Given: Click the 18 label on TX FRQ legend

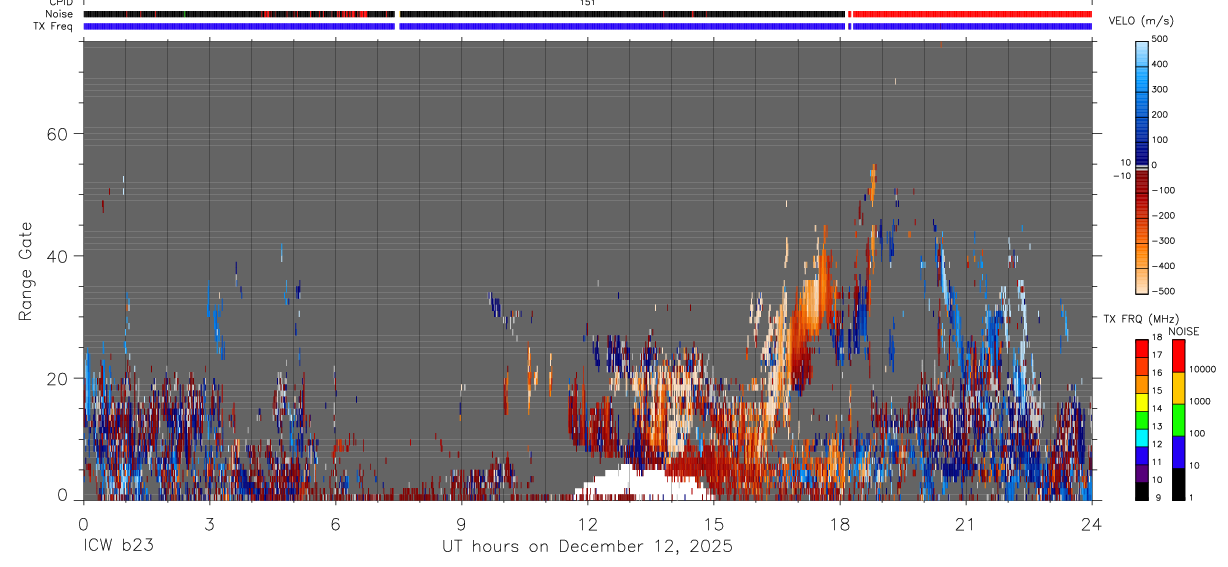Looking at the screenshot, I should point(1156,338).
